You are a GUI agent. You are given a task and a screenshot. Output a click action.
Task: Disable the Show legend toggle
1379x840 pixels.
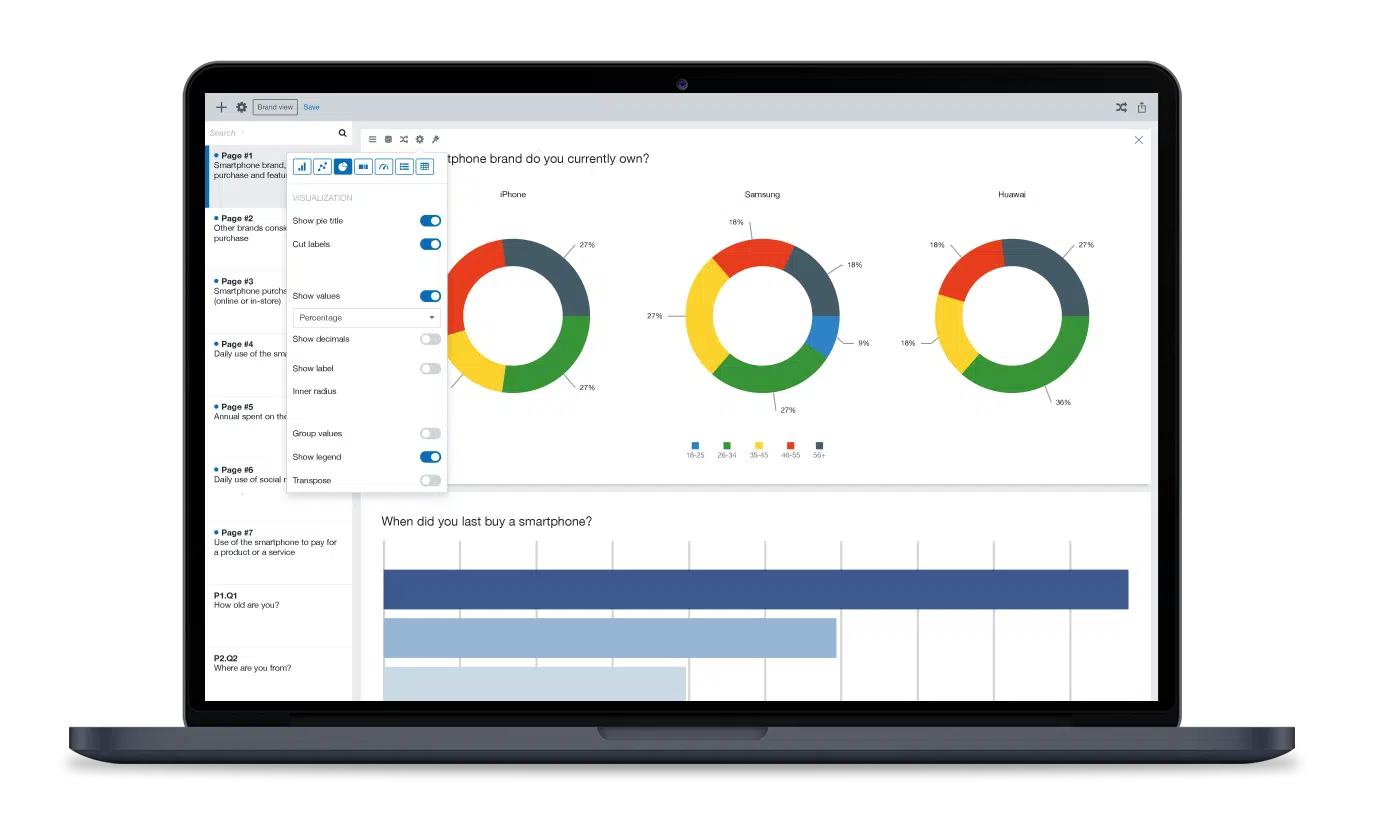(x=430, y=457)
